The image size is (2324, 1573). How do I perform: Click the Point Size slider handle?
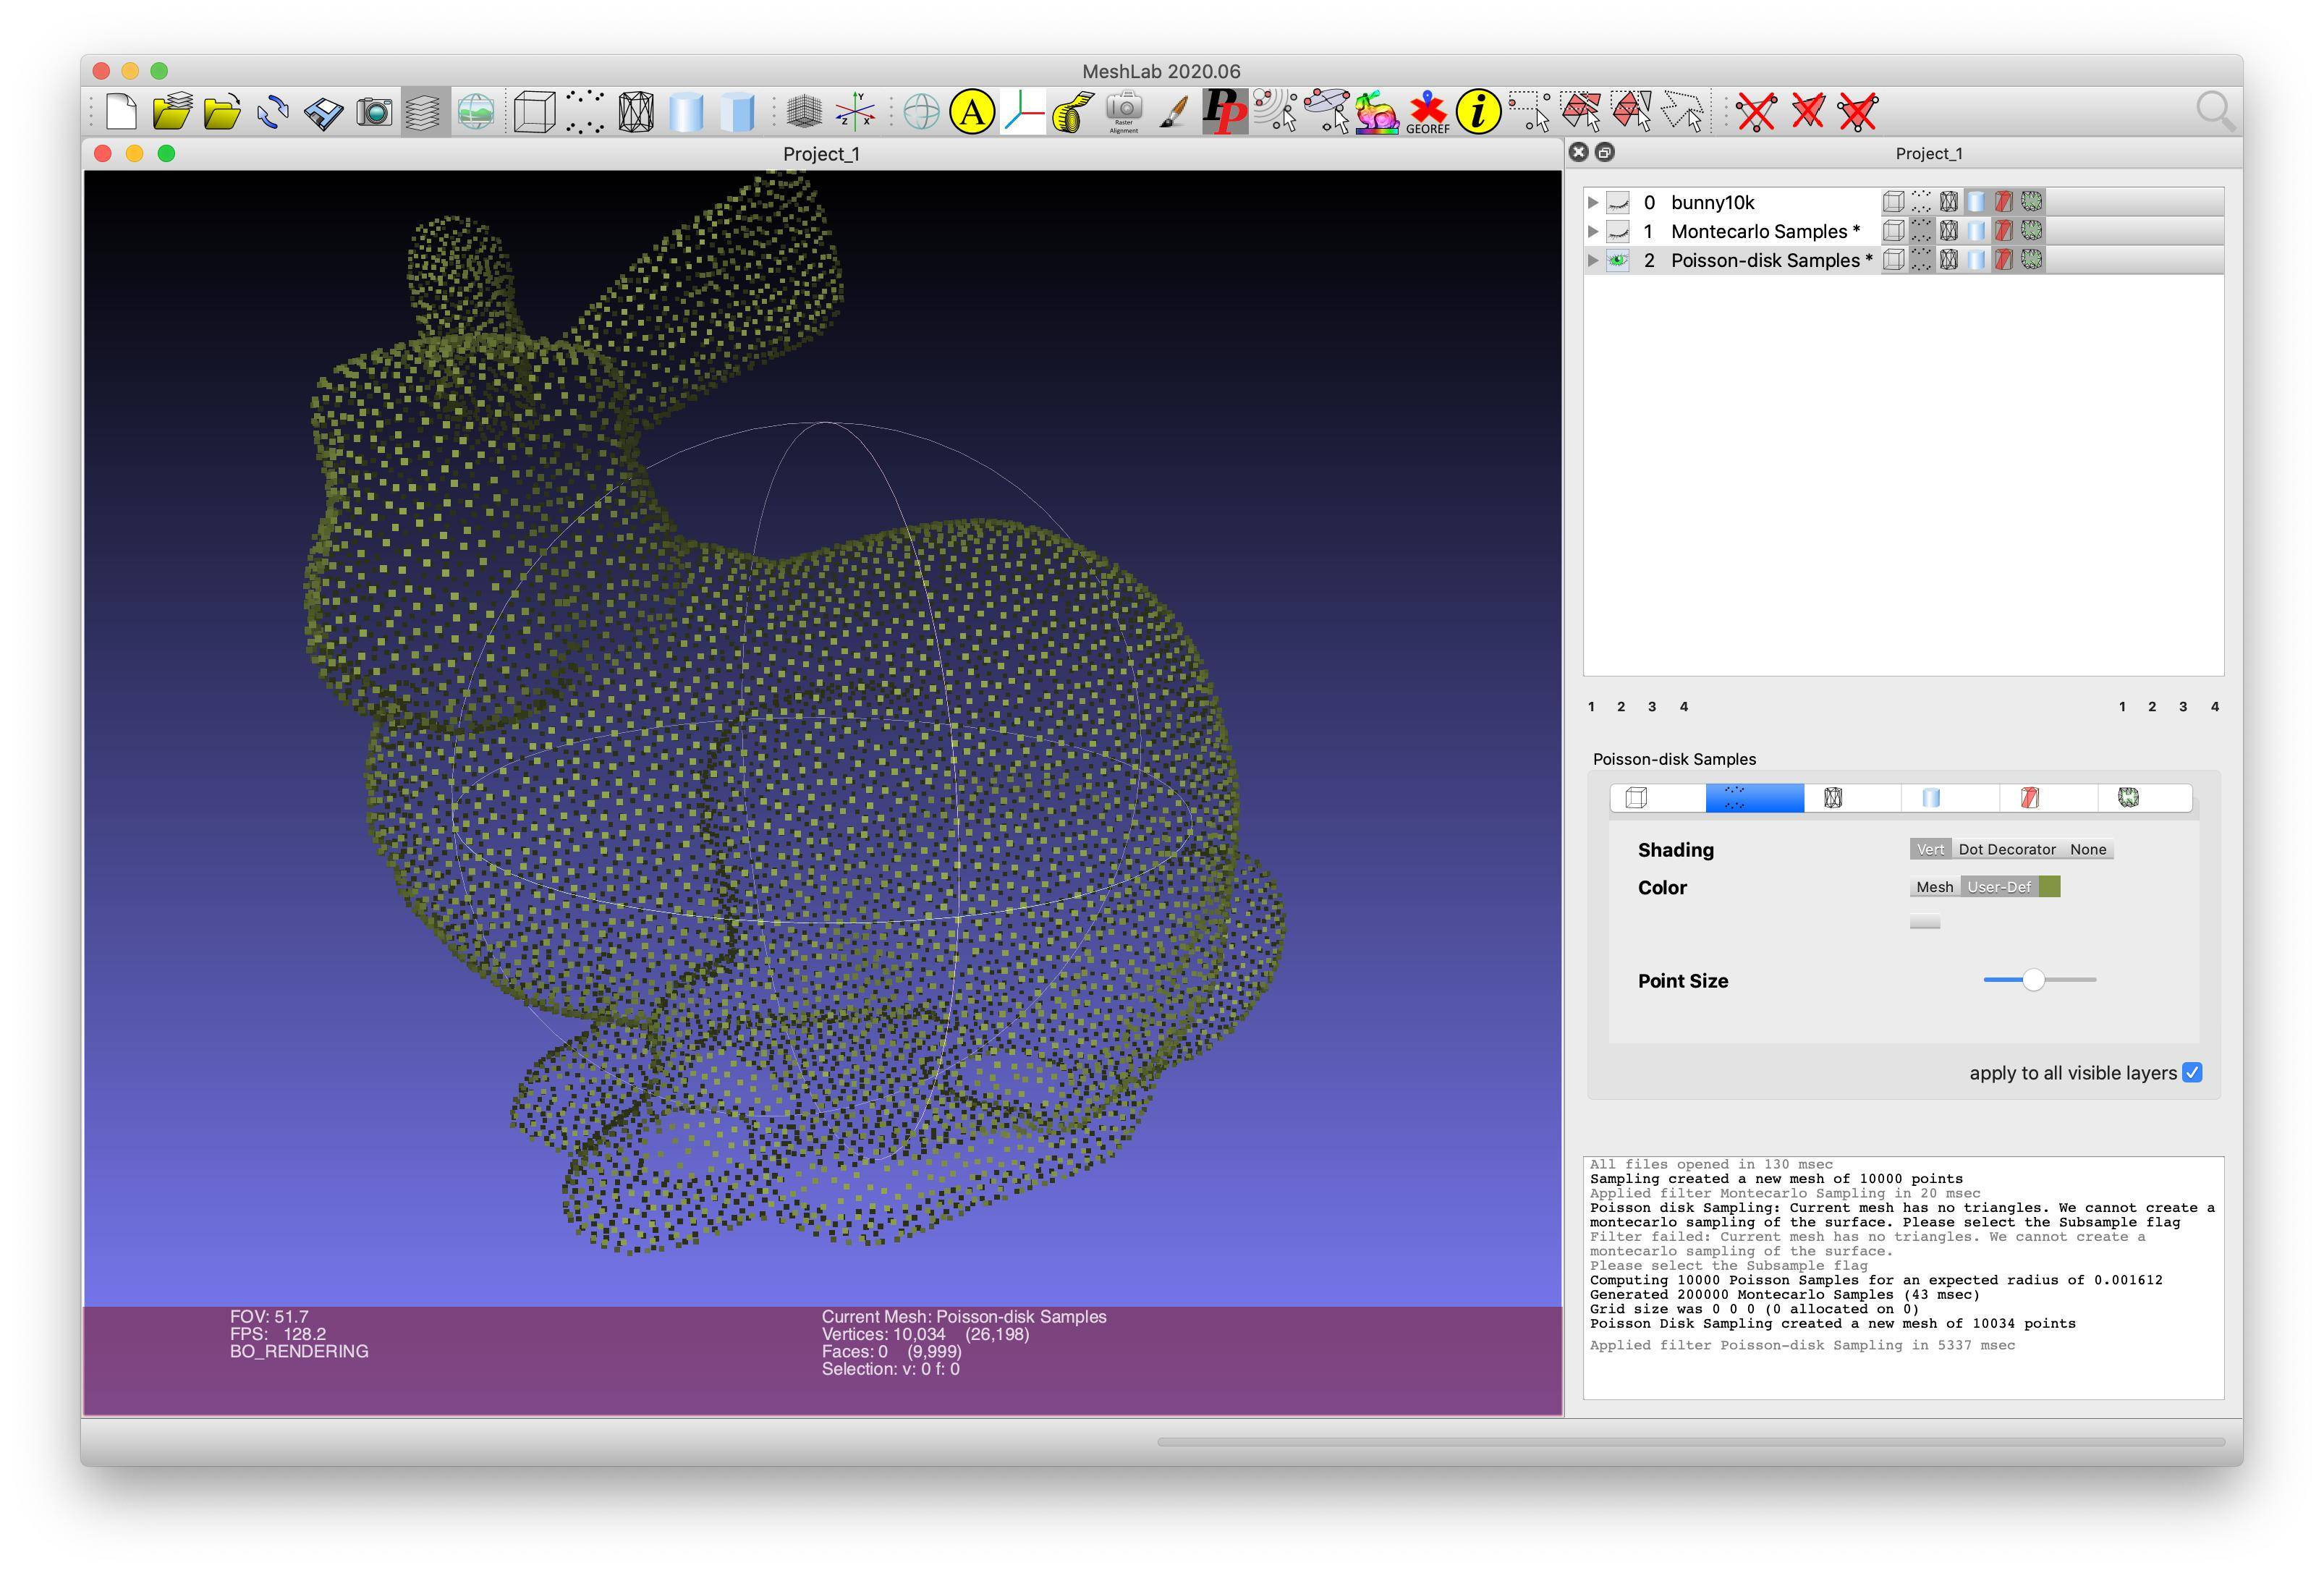[x=2033, y=980]
